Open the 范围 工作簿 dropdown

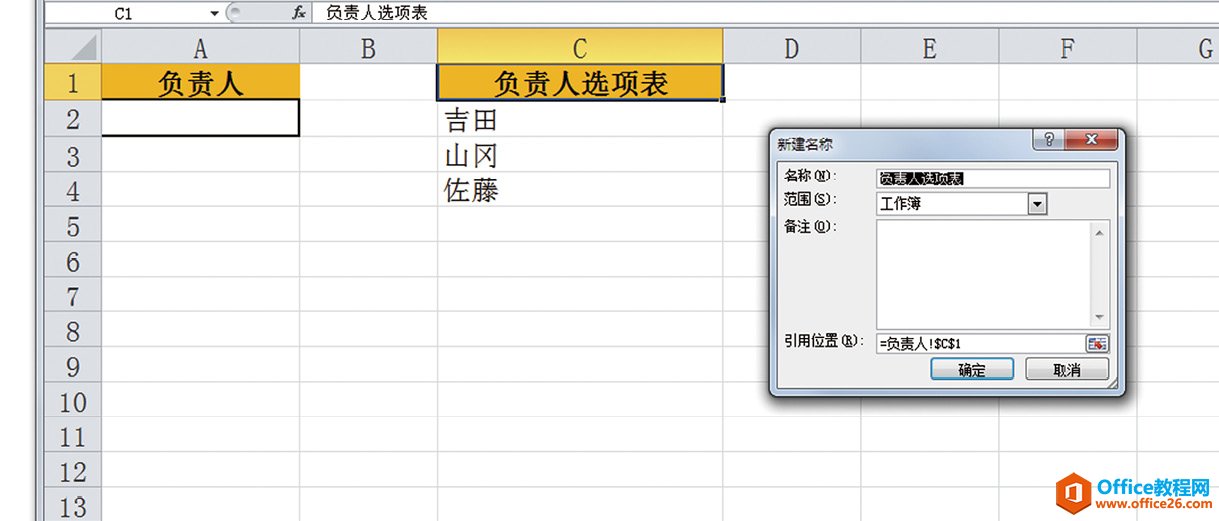pos(1036,204)
